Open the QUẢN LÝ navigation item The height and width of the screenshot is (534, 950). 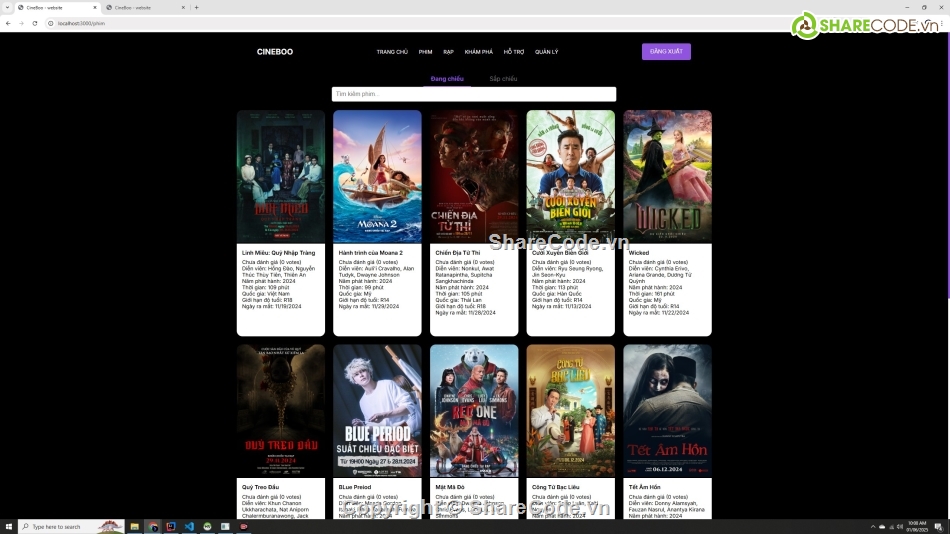(x=546, y=52)
